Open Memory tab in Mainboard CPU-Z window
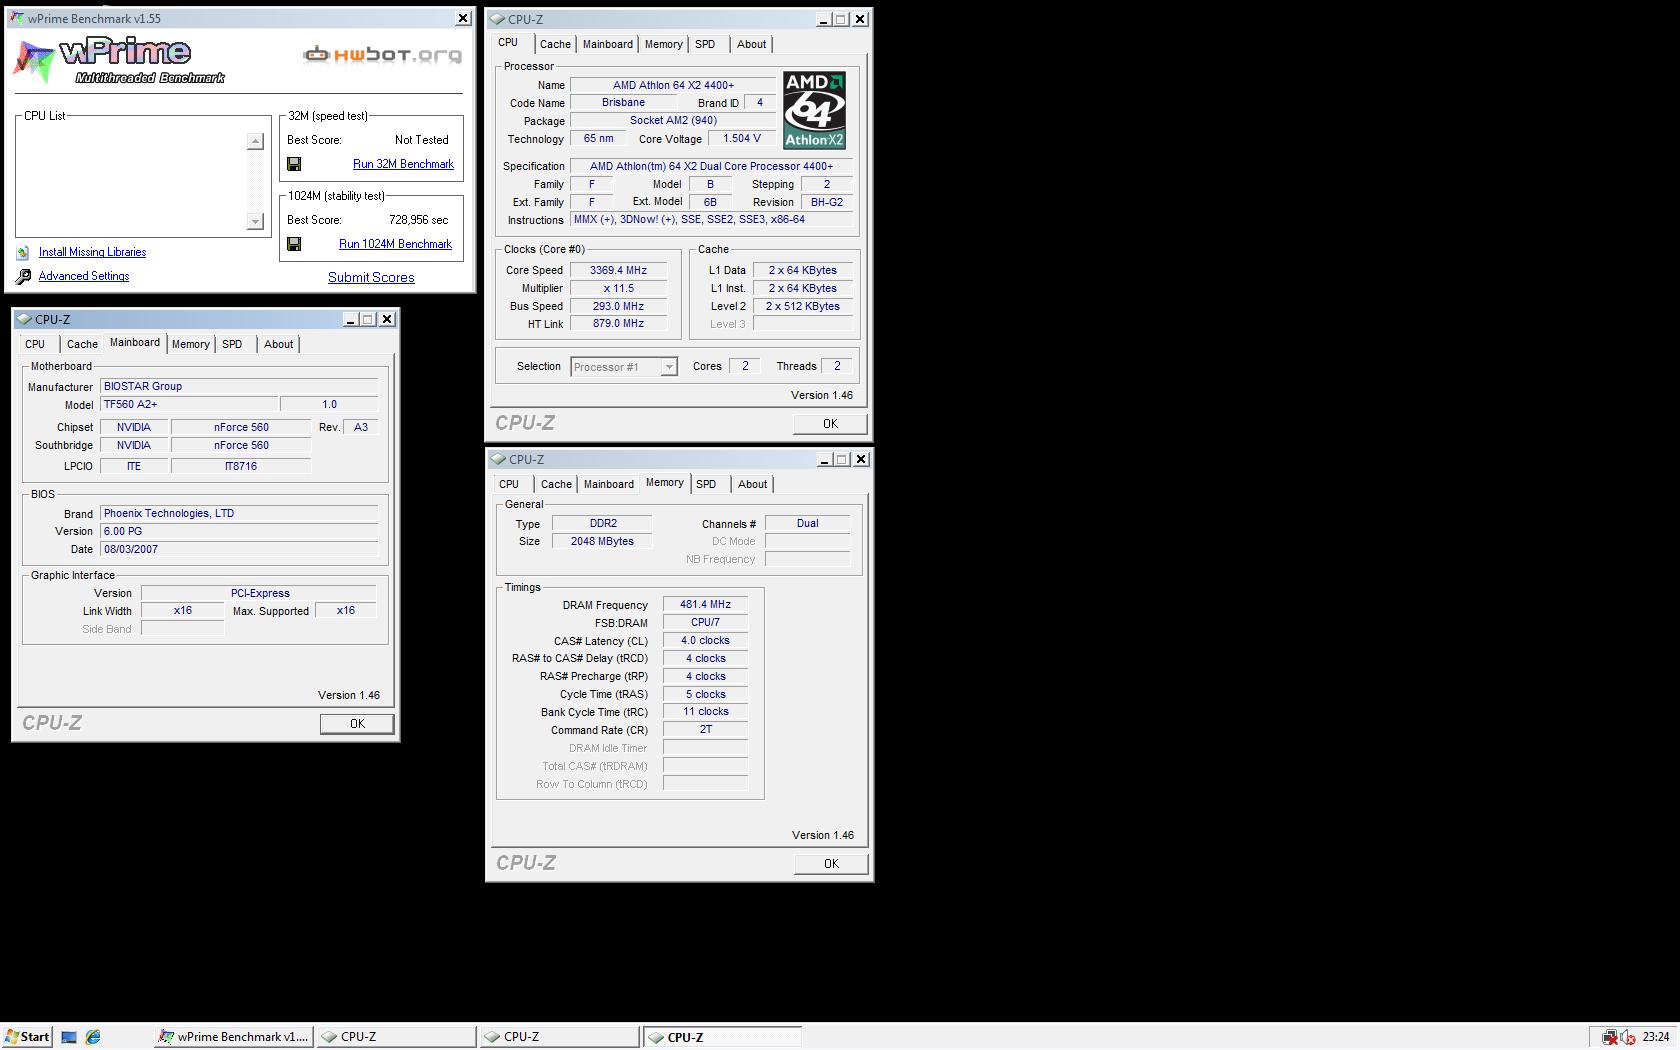The width and height of the screenshot is (1680, 1050). pos(190,344)
